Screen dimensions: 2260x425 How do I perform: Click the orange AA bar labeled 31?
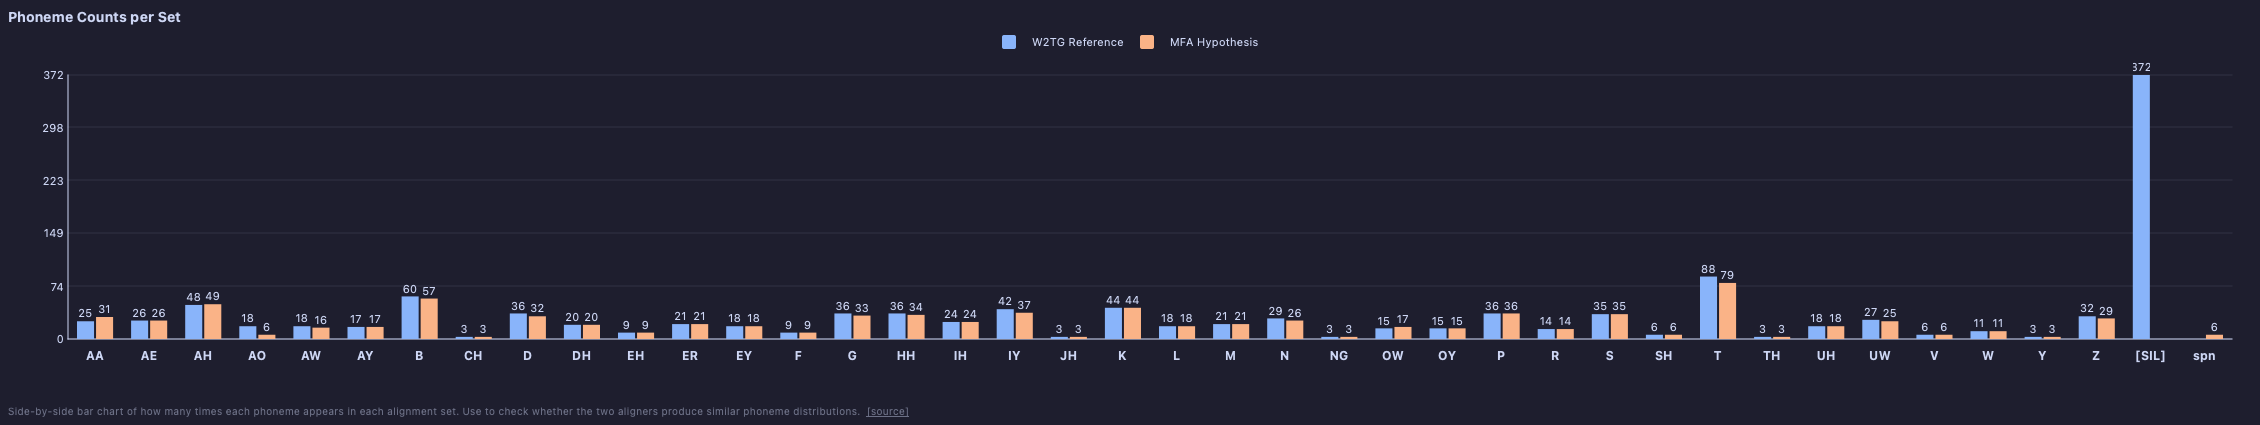pos(104,328)
